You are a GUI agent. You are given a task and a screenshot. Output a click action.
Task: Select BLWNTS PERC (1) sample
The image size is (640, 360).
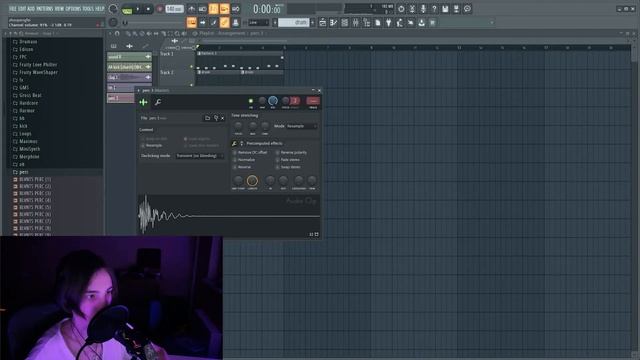pos(35,179)
